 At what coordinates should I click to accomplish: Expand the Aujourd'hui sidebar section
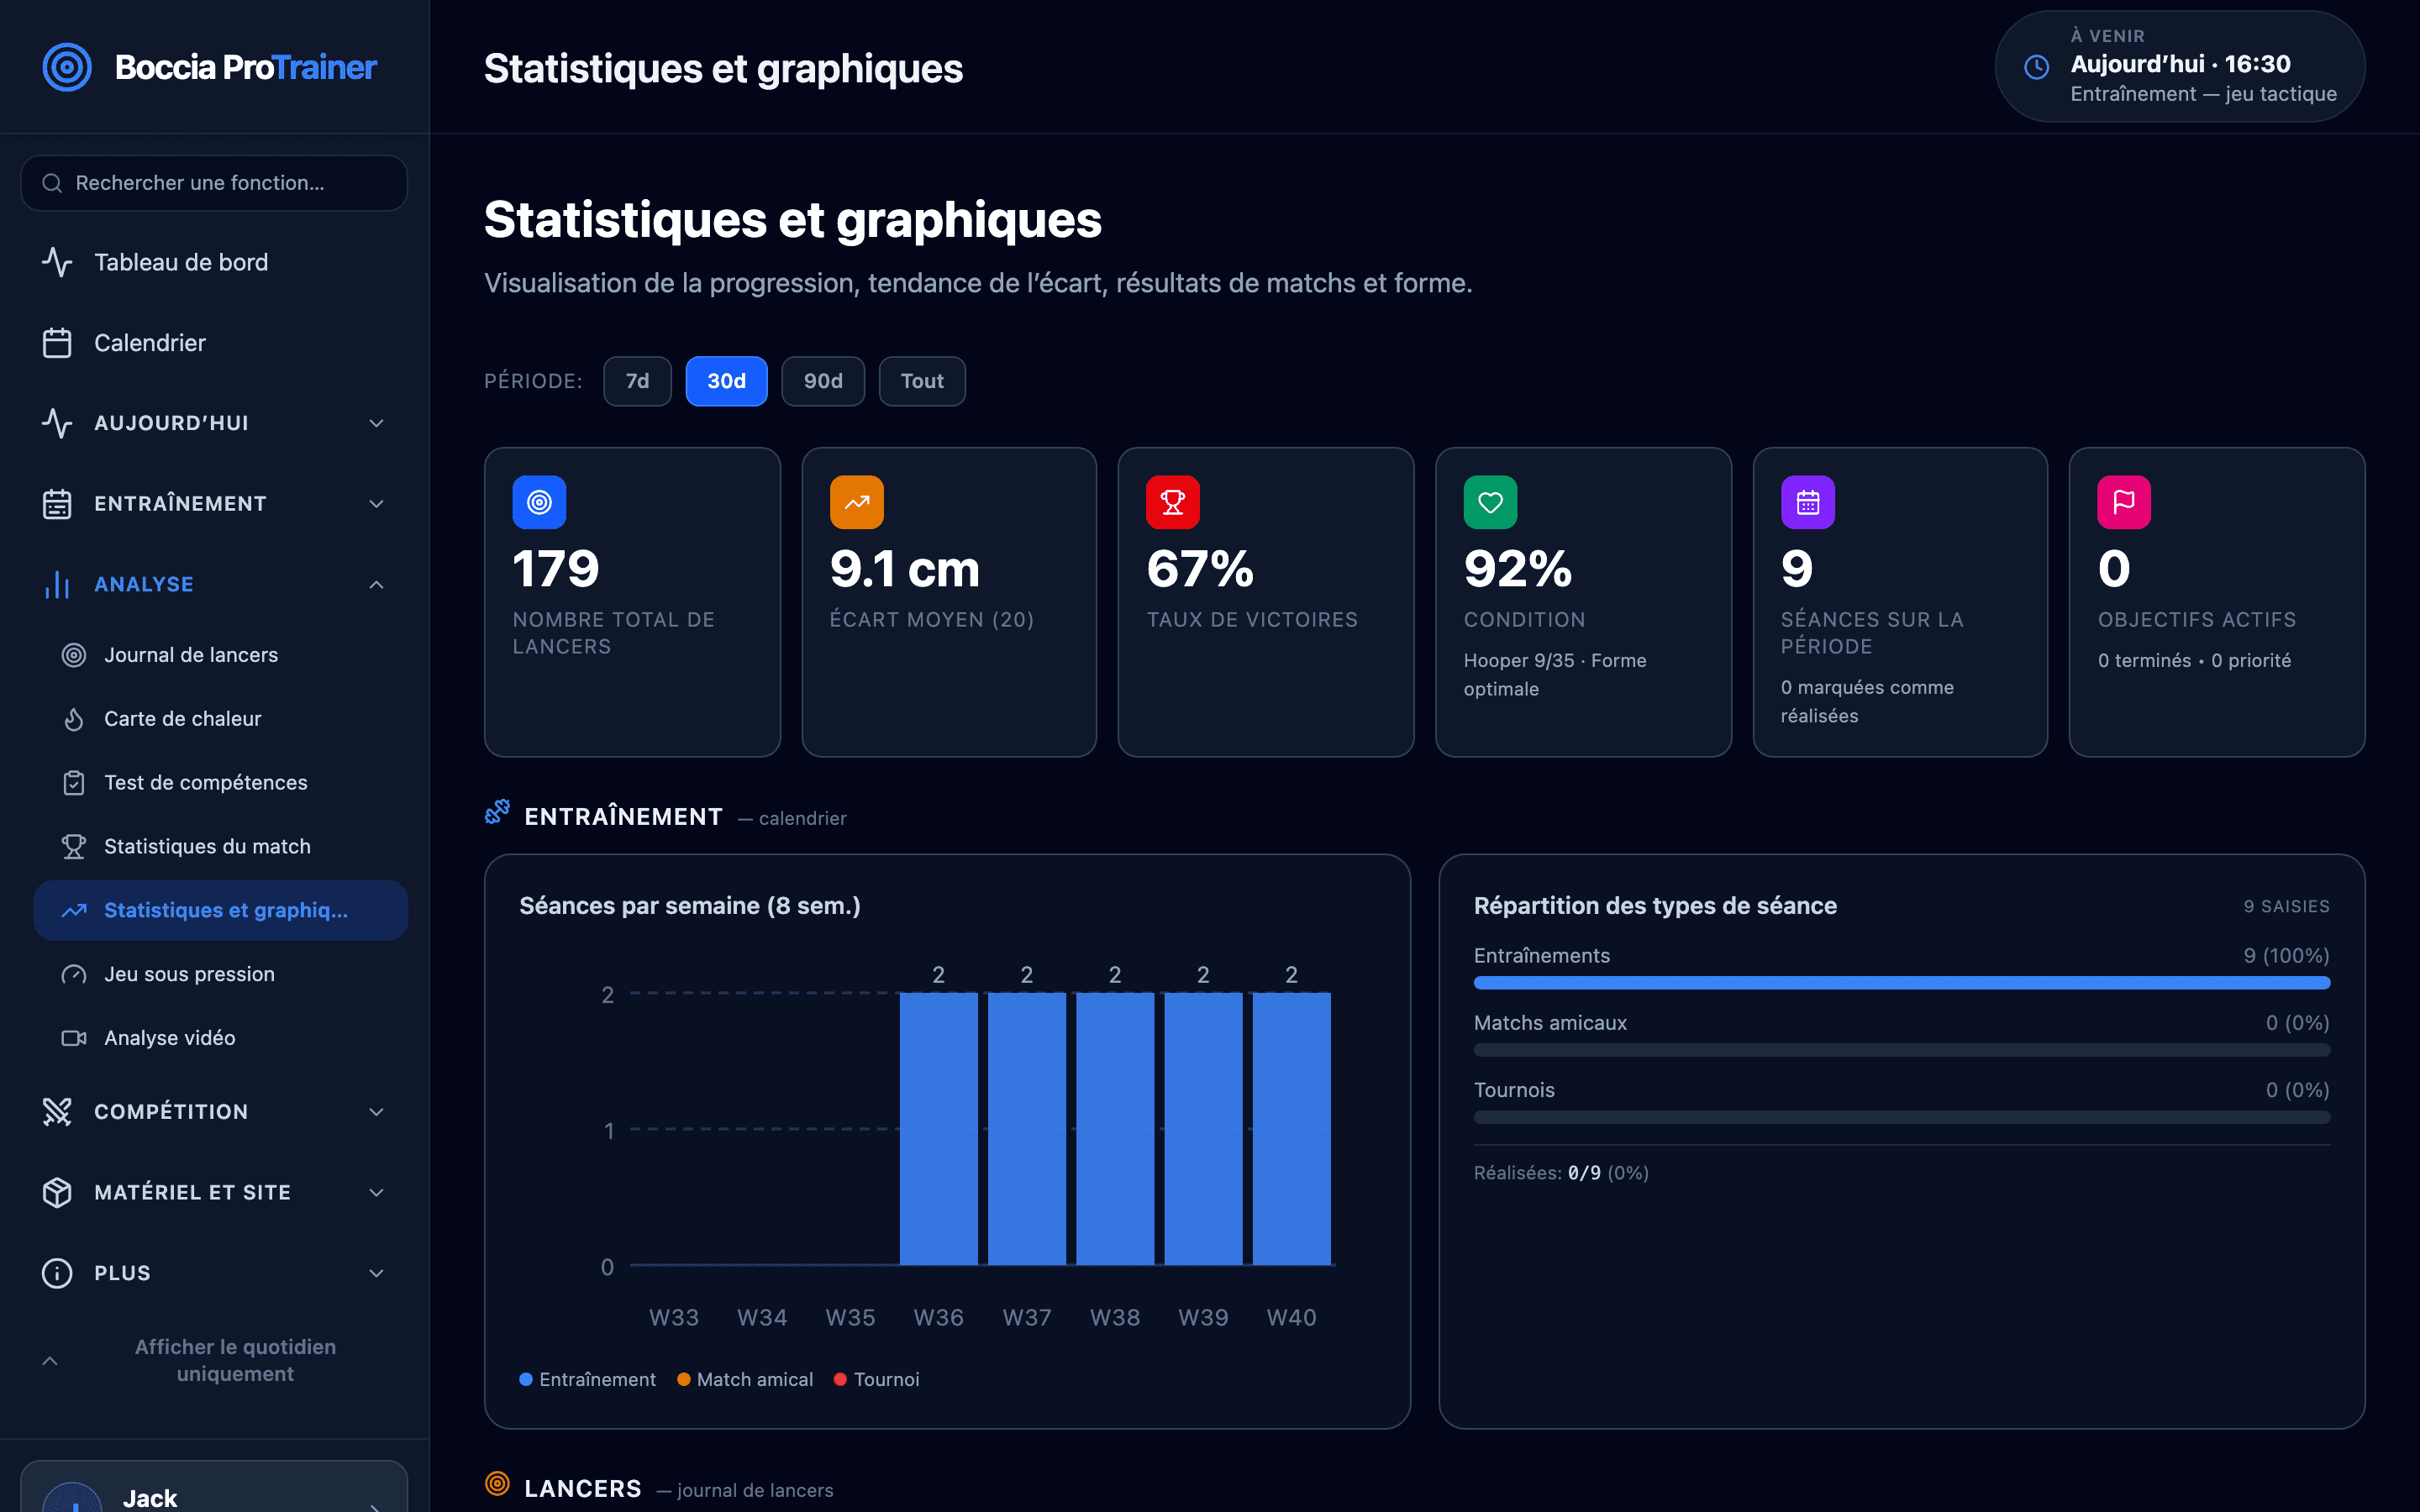214,423
